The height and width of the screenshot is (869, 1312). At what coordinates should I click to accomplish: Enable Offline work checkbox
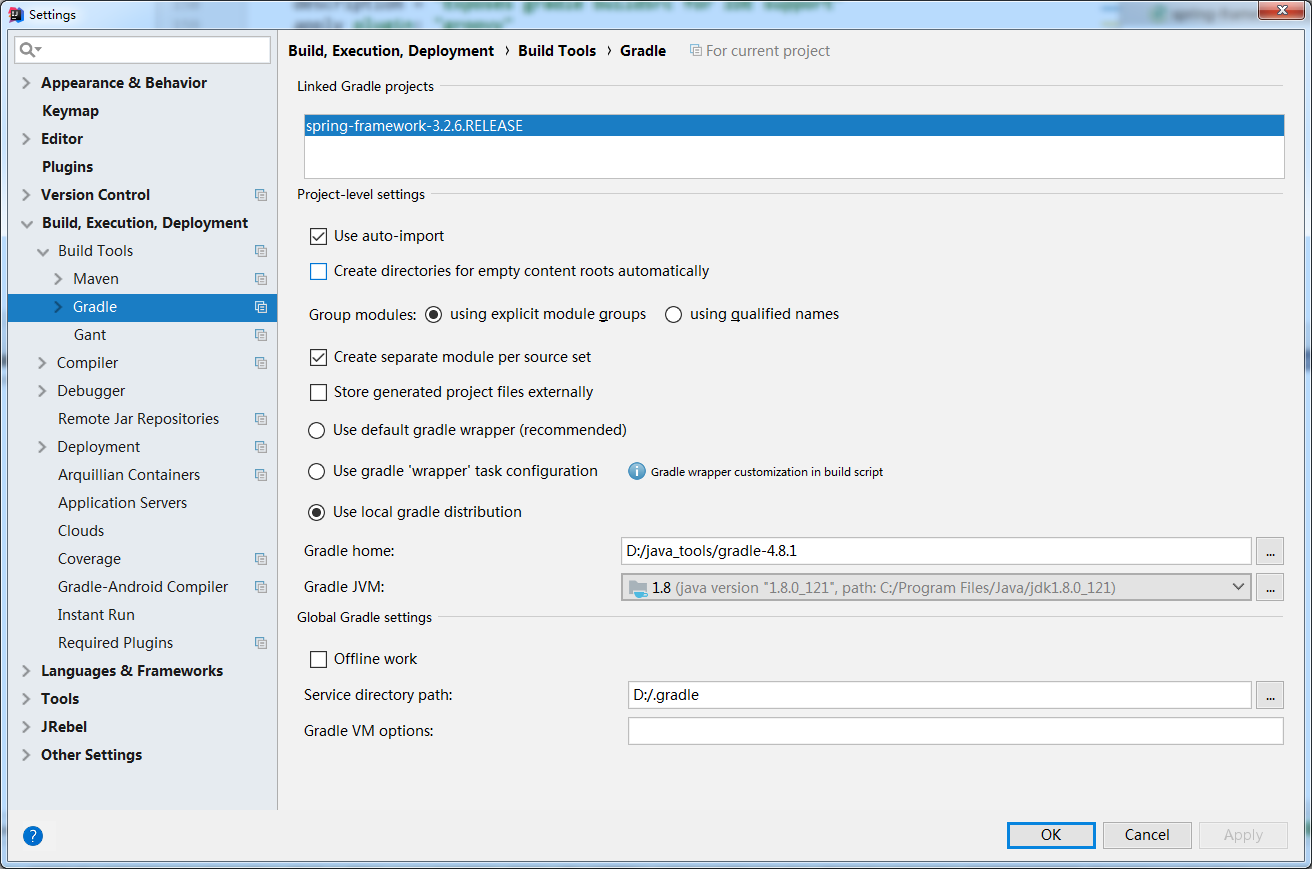[x=319, y=659]
